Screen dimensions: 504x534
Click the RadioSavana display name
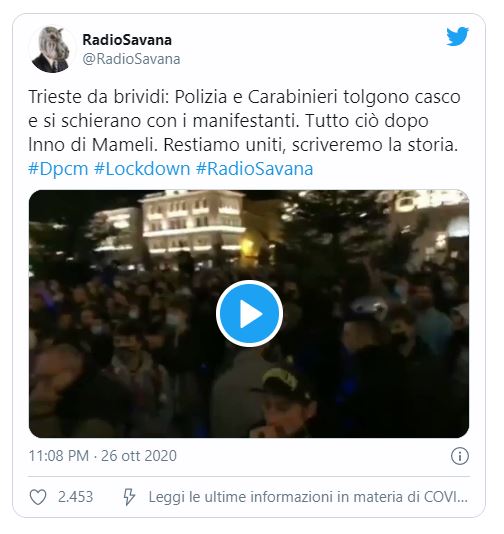tap(127, 40)
